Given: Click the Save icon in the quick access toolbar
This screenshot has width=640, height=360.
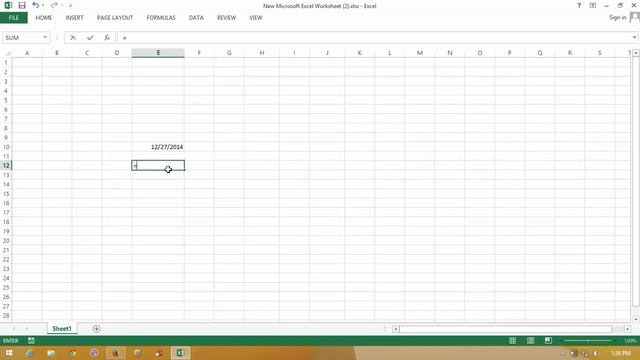Looking at the screenshot, I should pyautogui.click(x=22, y=5).
